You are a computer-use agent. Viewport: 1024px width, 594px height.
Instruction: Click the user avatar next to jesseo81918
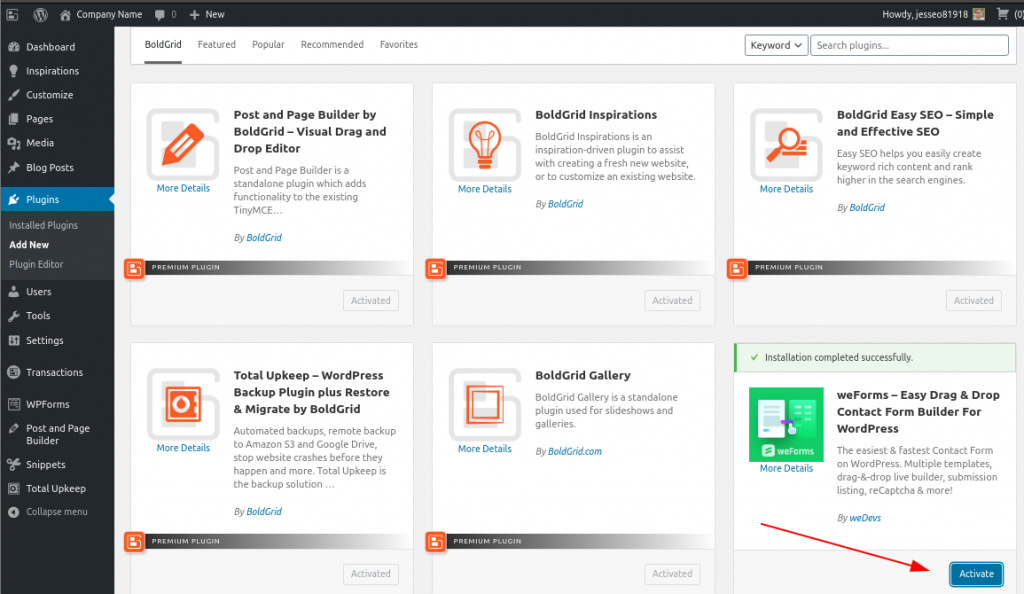pos(978,14)
